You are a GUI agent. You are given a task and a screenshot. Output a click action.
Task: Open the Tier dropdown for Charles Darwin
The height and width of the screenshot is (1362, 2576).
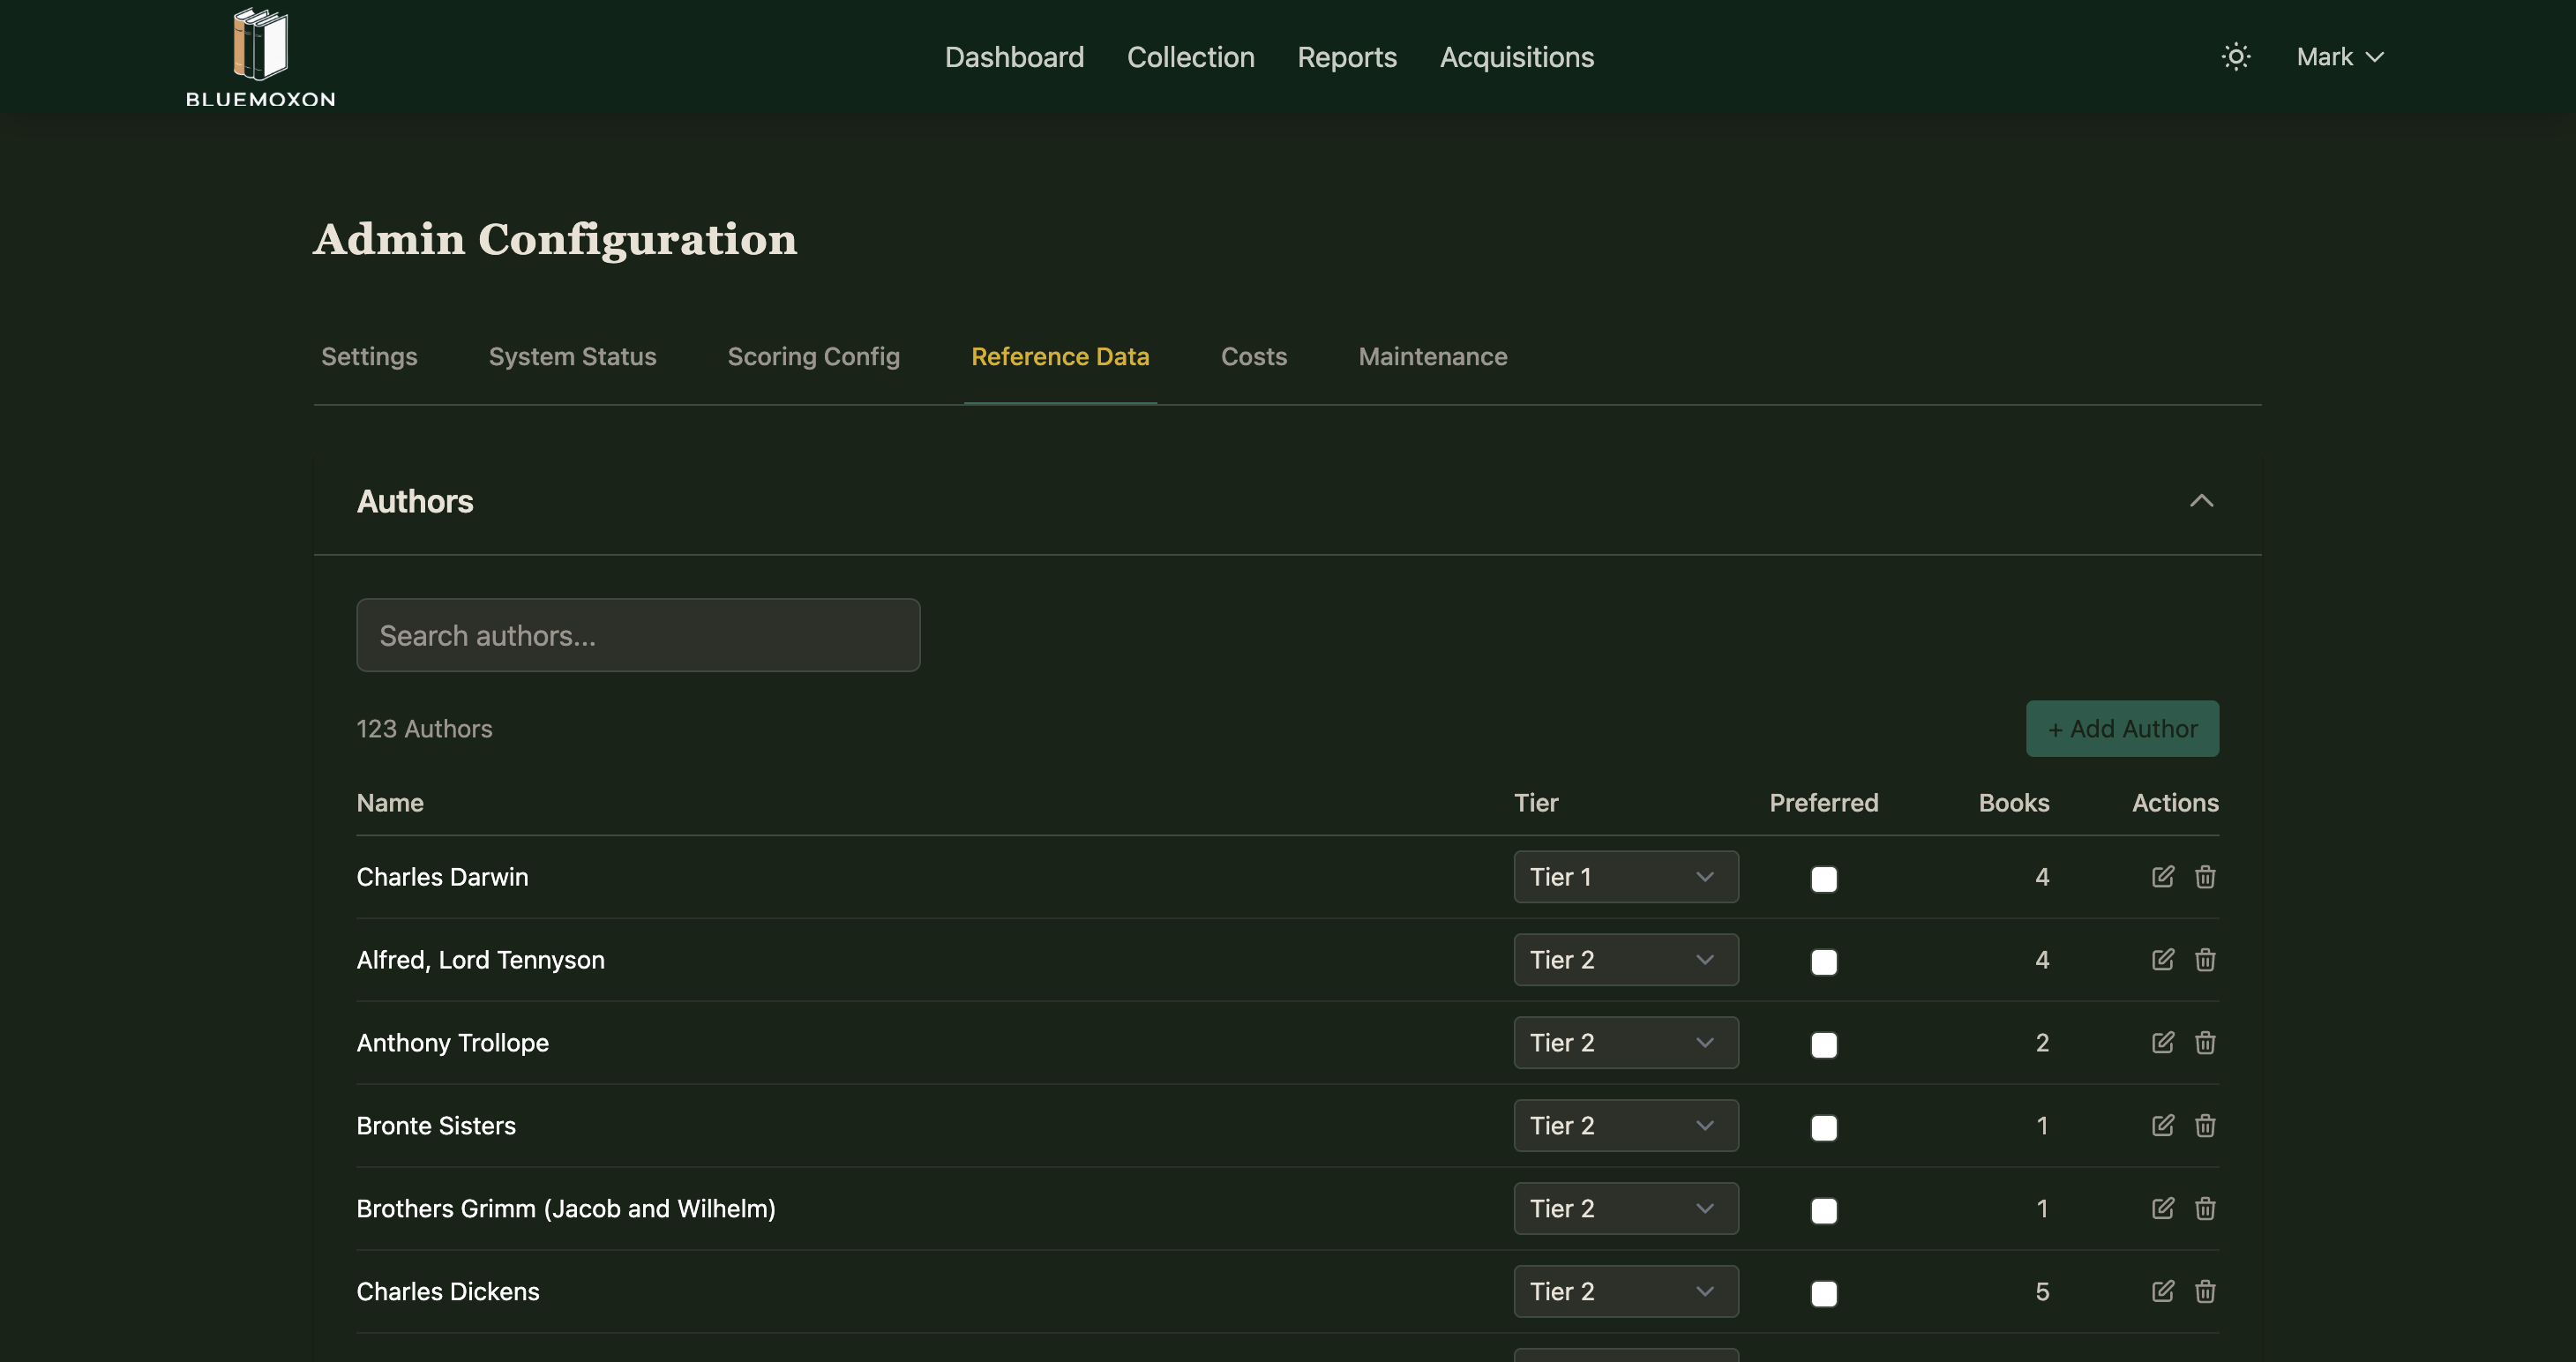1625,877
